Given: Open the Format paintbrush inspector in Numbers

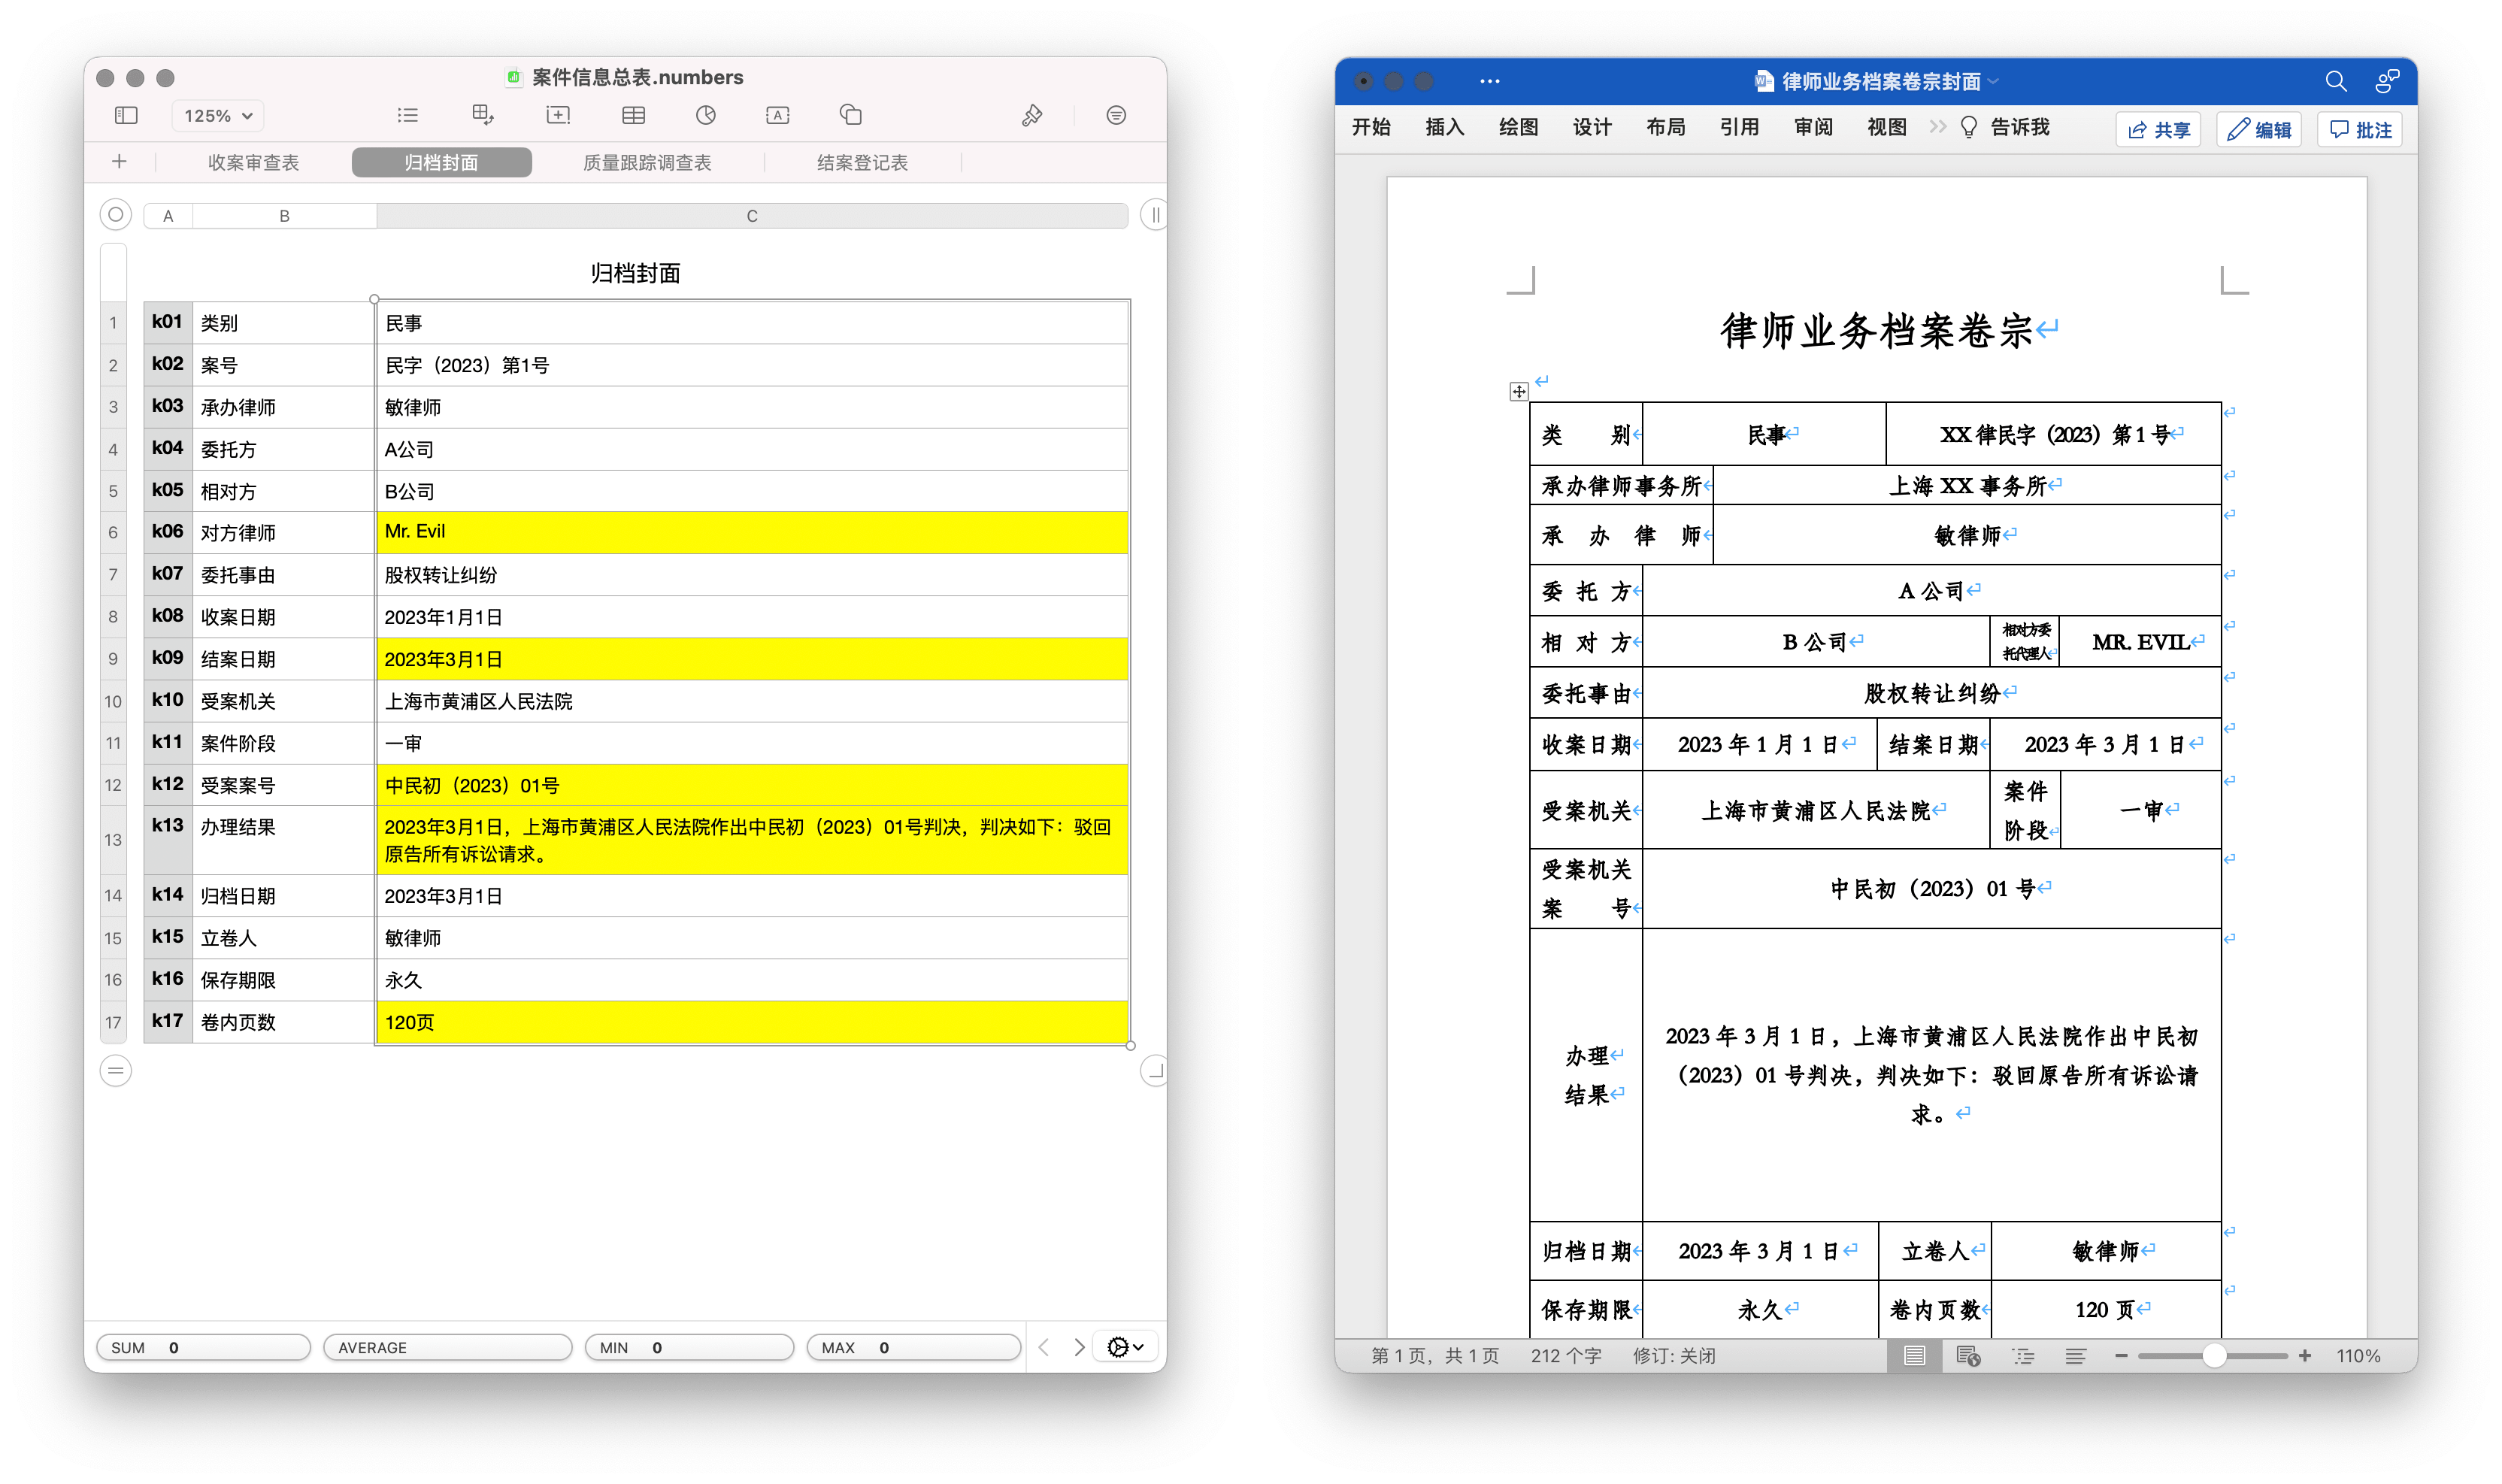Looking at the screenshot, I should pyautogui.click(x=1032, y=116).
